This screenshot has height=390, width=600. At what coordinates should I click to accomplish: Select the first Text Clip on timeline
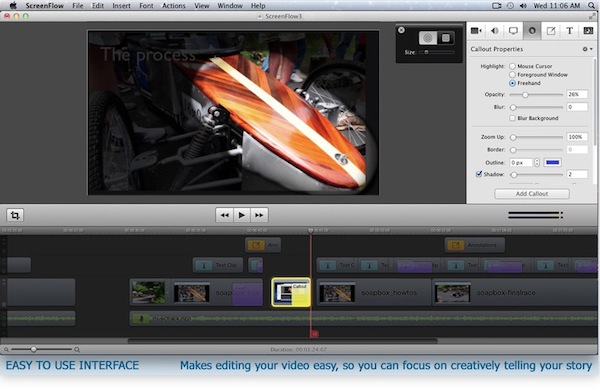(218, 265)
